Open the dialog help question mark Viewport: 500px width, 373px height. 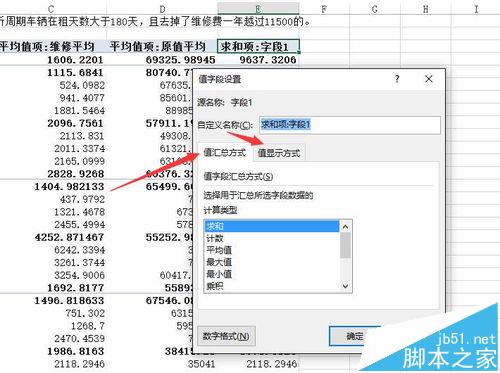point(397,79)
